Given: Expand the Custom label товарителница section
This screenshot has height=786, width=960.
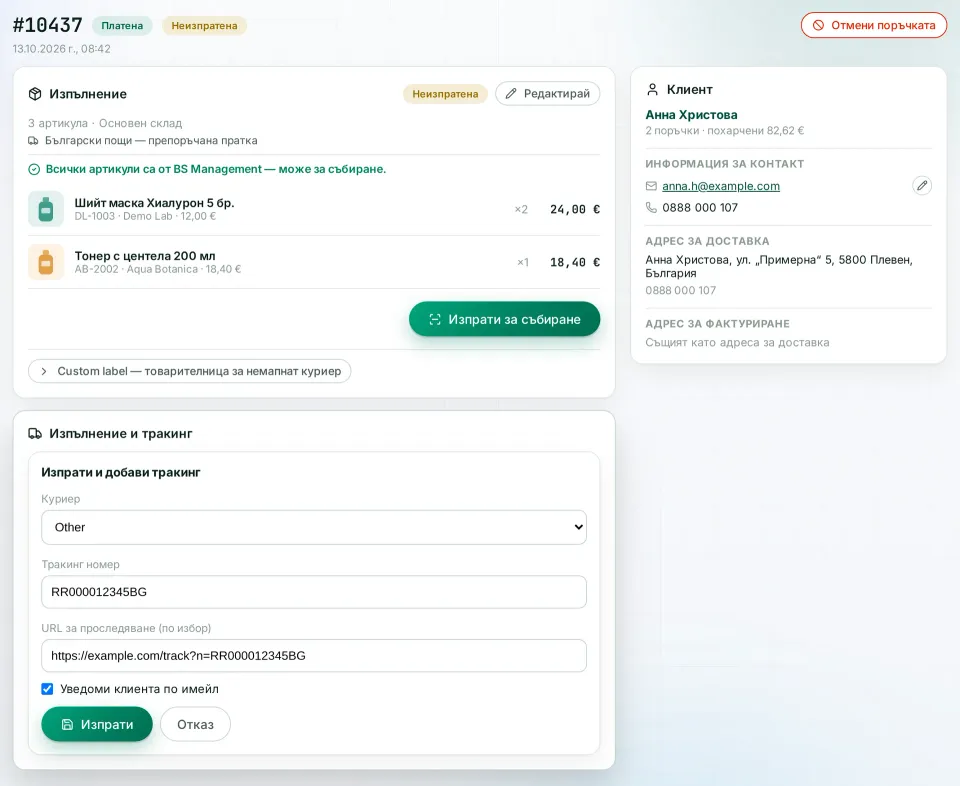Looking at the screenshot, I should pyautogui.click(x=190, y=371).
